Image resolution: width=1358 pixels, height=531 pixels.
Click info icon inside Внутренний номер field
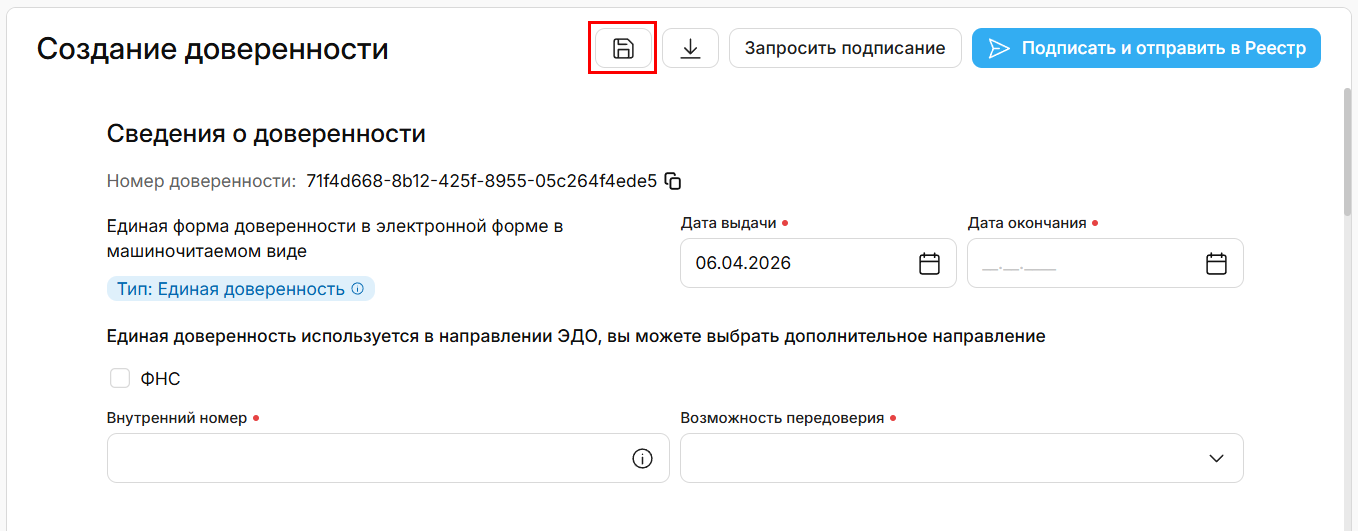642,458
